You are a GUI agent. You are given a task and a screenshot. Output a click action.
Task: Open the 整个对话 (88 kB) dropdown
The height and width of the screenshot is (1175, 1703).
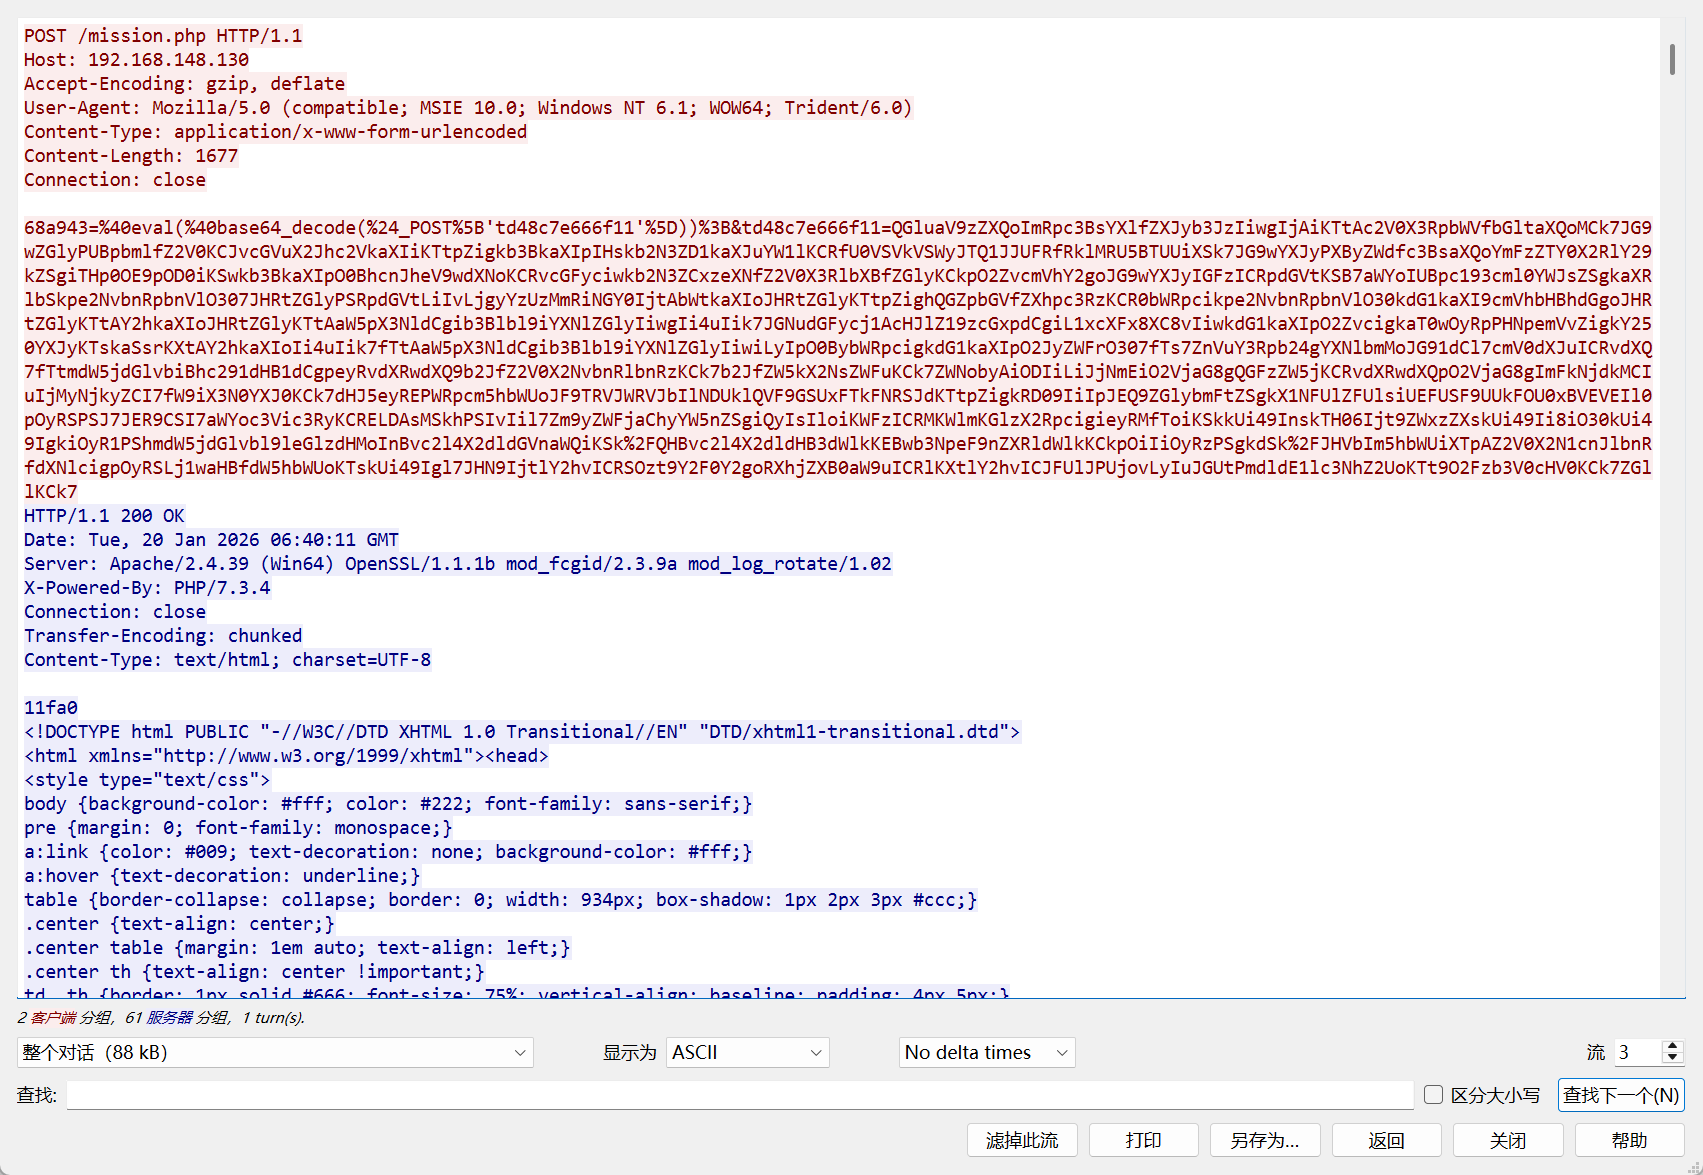coord(275,1052)
